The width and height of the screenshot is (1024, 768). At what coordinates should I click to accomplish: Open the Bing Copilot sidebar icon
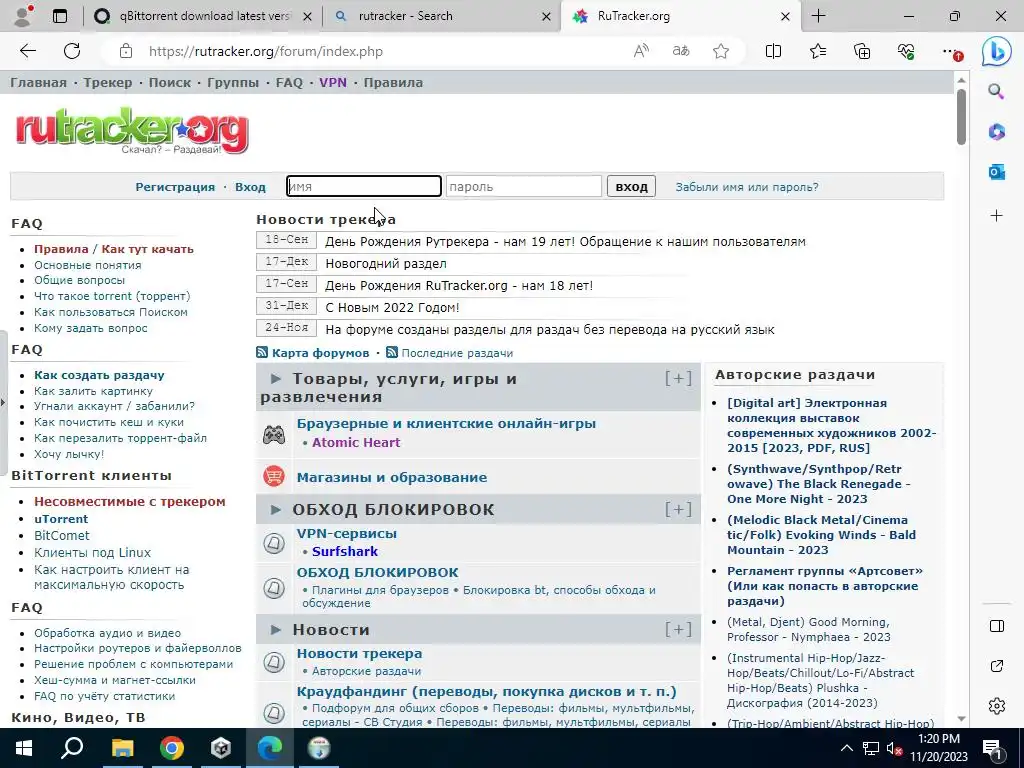click(x=997, y=52)
